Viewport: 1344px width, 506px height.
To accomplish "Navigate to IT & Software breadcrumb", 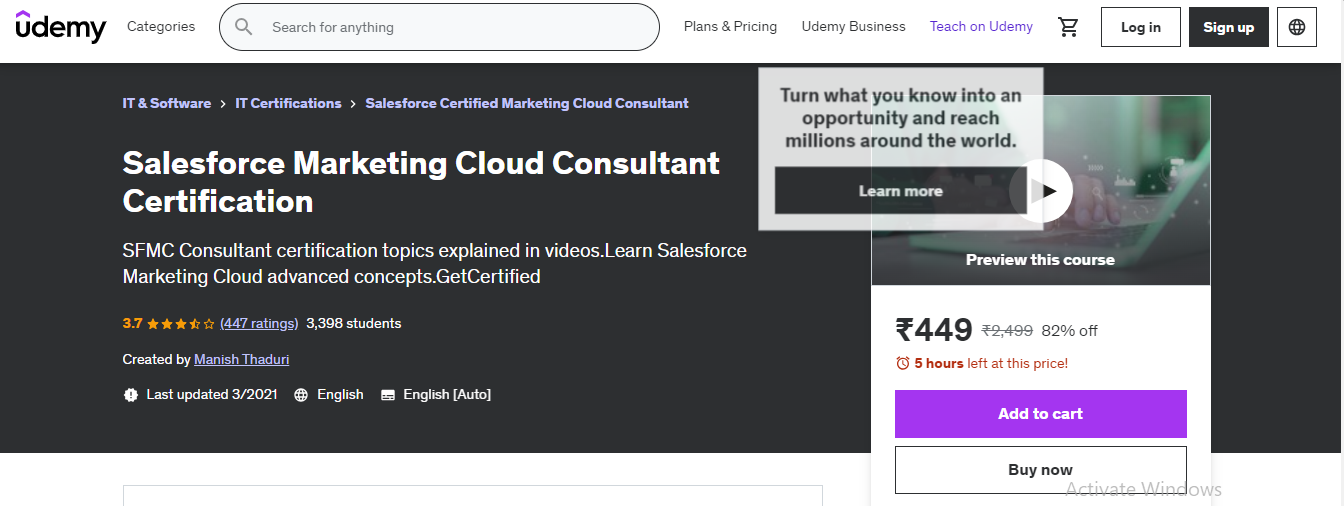I will point(167,103).
